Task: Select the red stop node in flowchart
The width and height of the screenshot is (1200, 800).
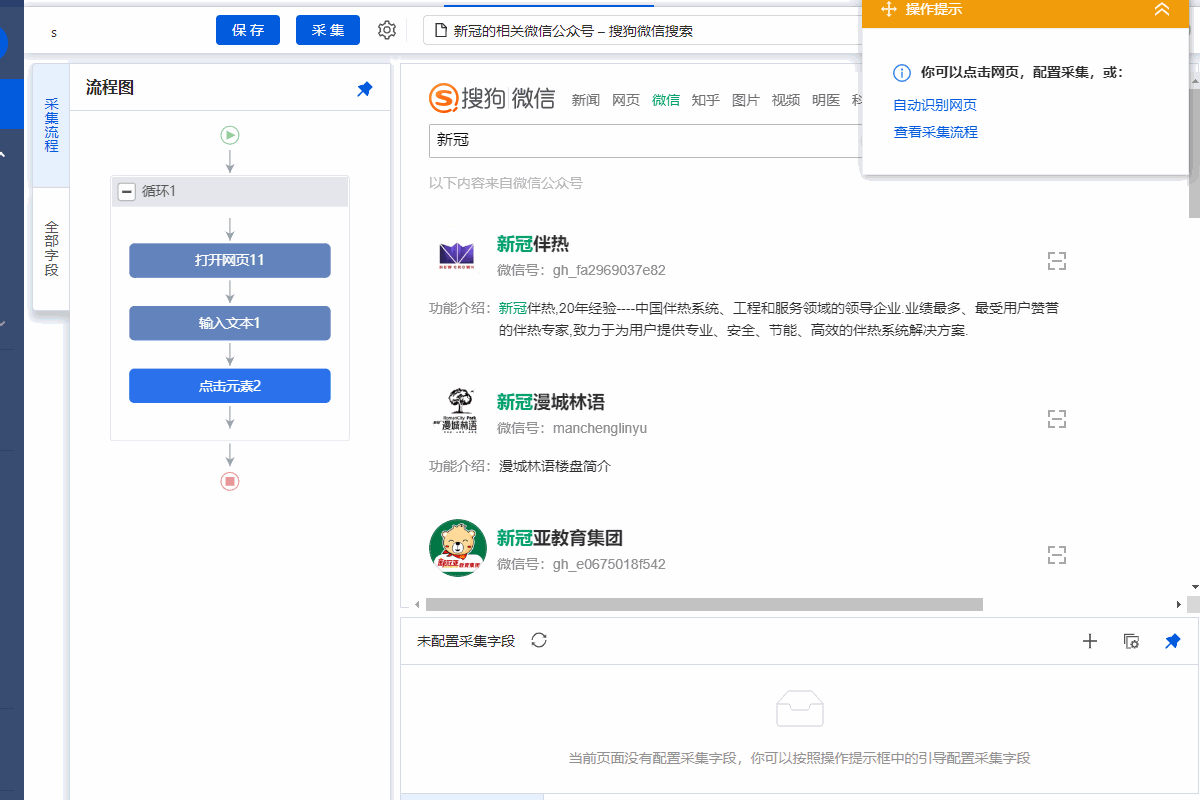Action: coord(230,481)
